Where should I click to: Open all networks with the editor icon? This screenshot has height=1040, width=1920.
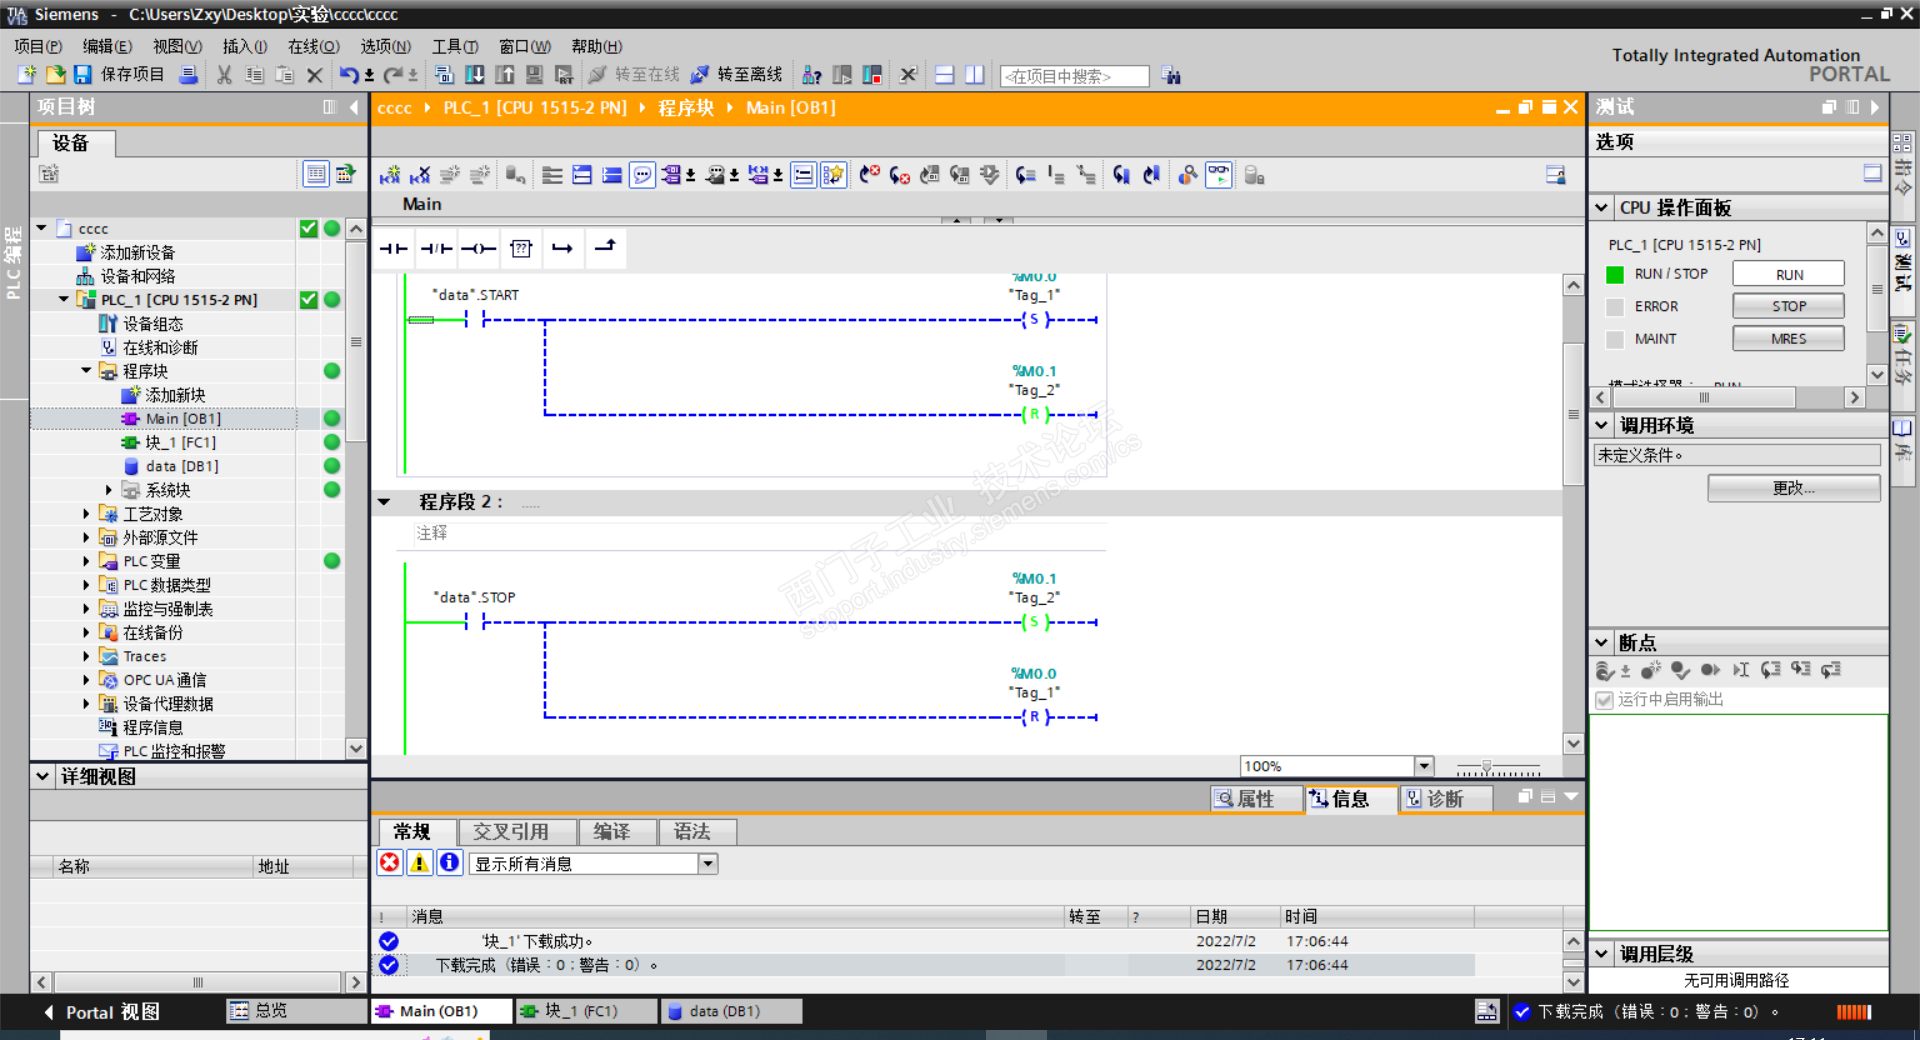(582, 175)
